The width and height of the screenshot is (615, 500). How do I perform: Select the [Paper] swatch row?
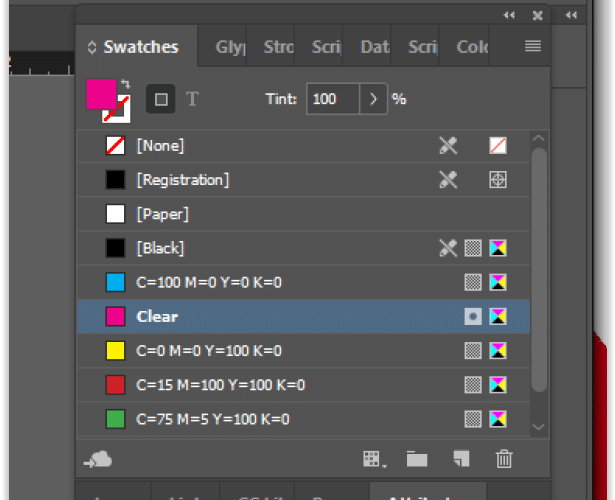[304, 214]
